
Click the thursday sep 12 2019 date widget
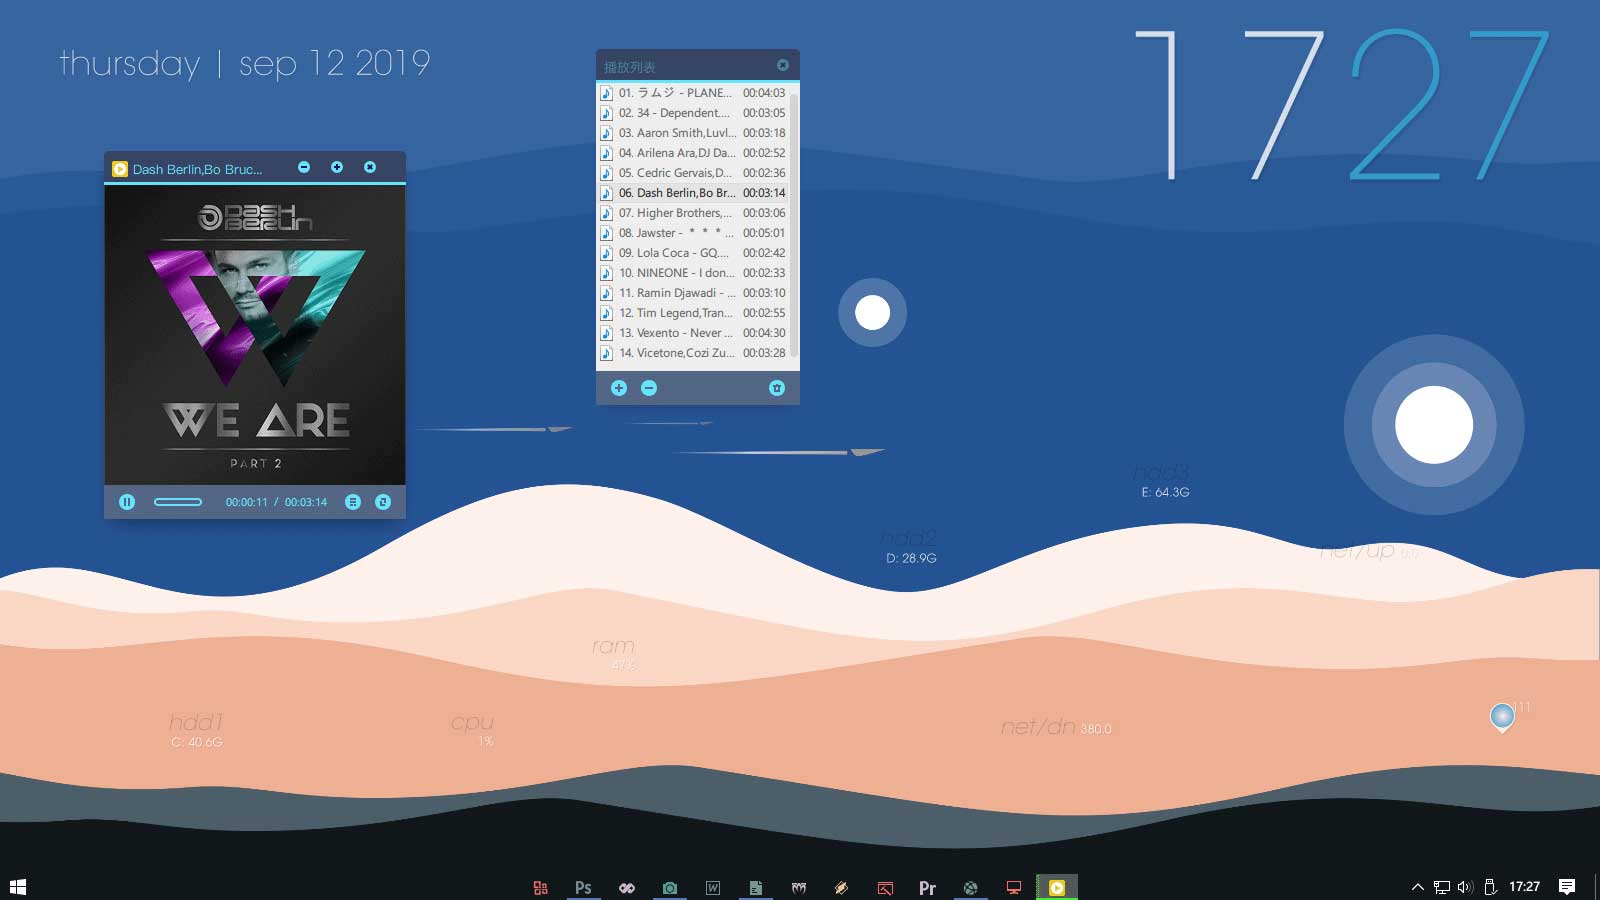coord(245,63)
